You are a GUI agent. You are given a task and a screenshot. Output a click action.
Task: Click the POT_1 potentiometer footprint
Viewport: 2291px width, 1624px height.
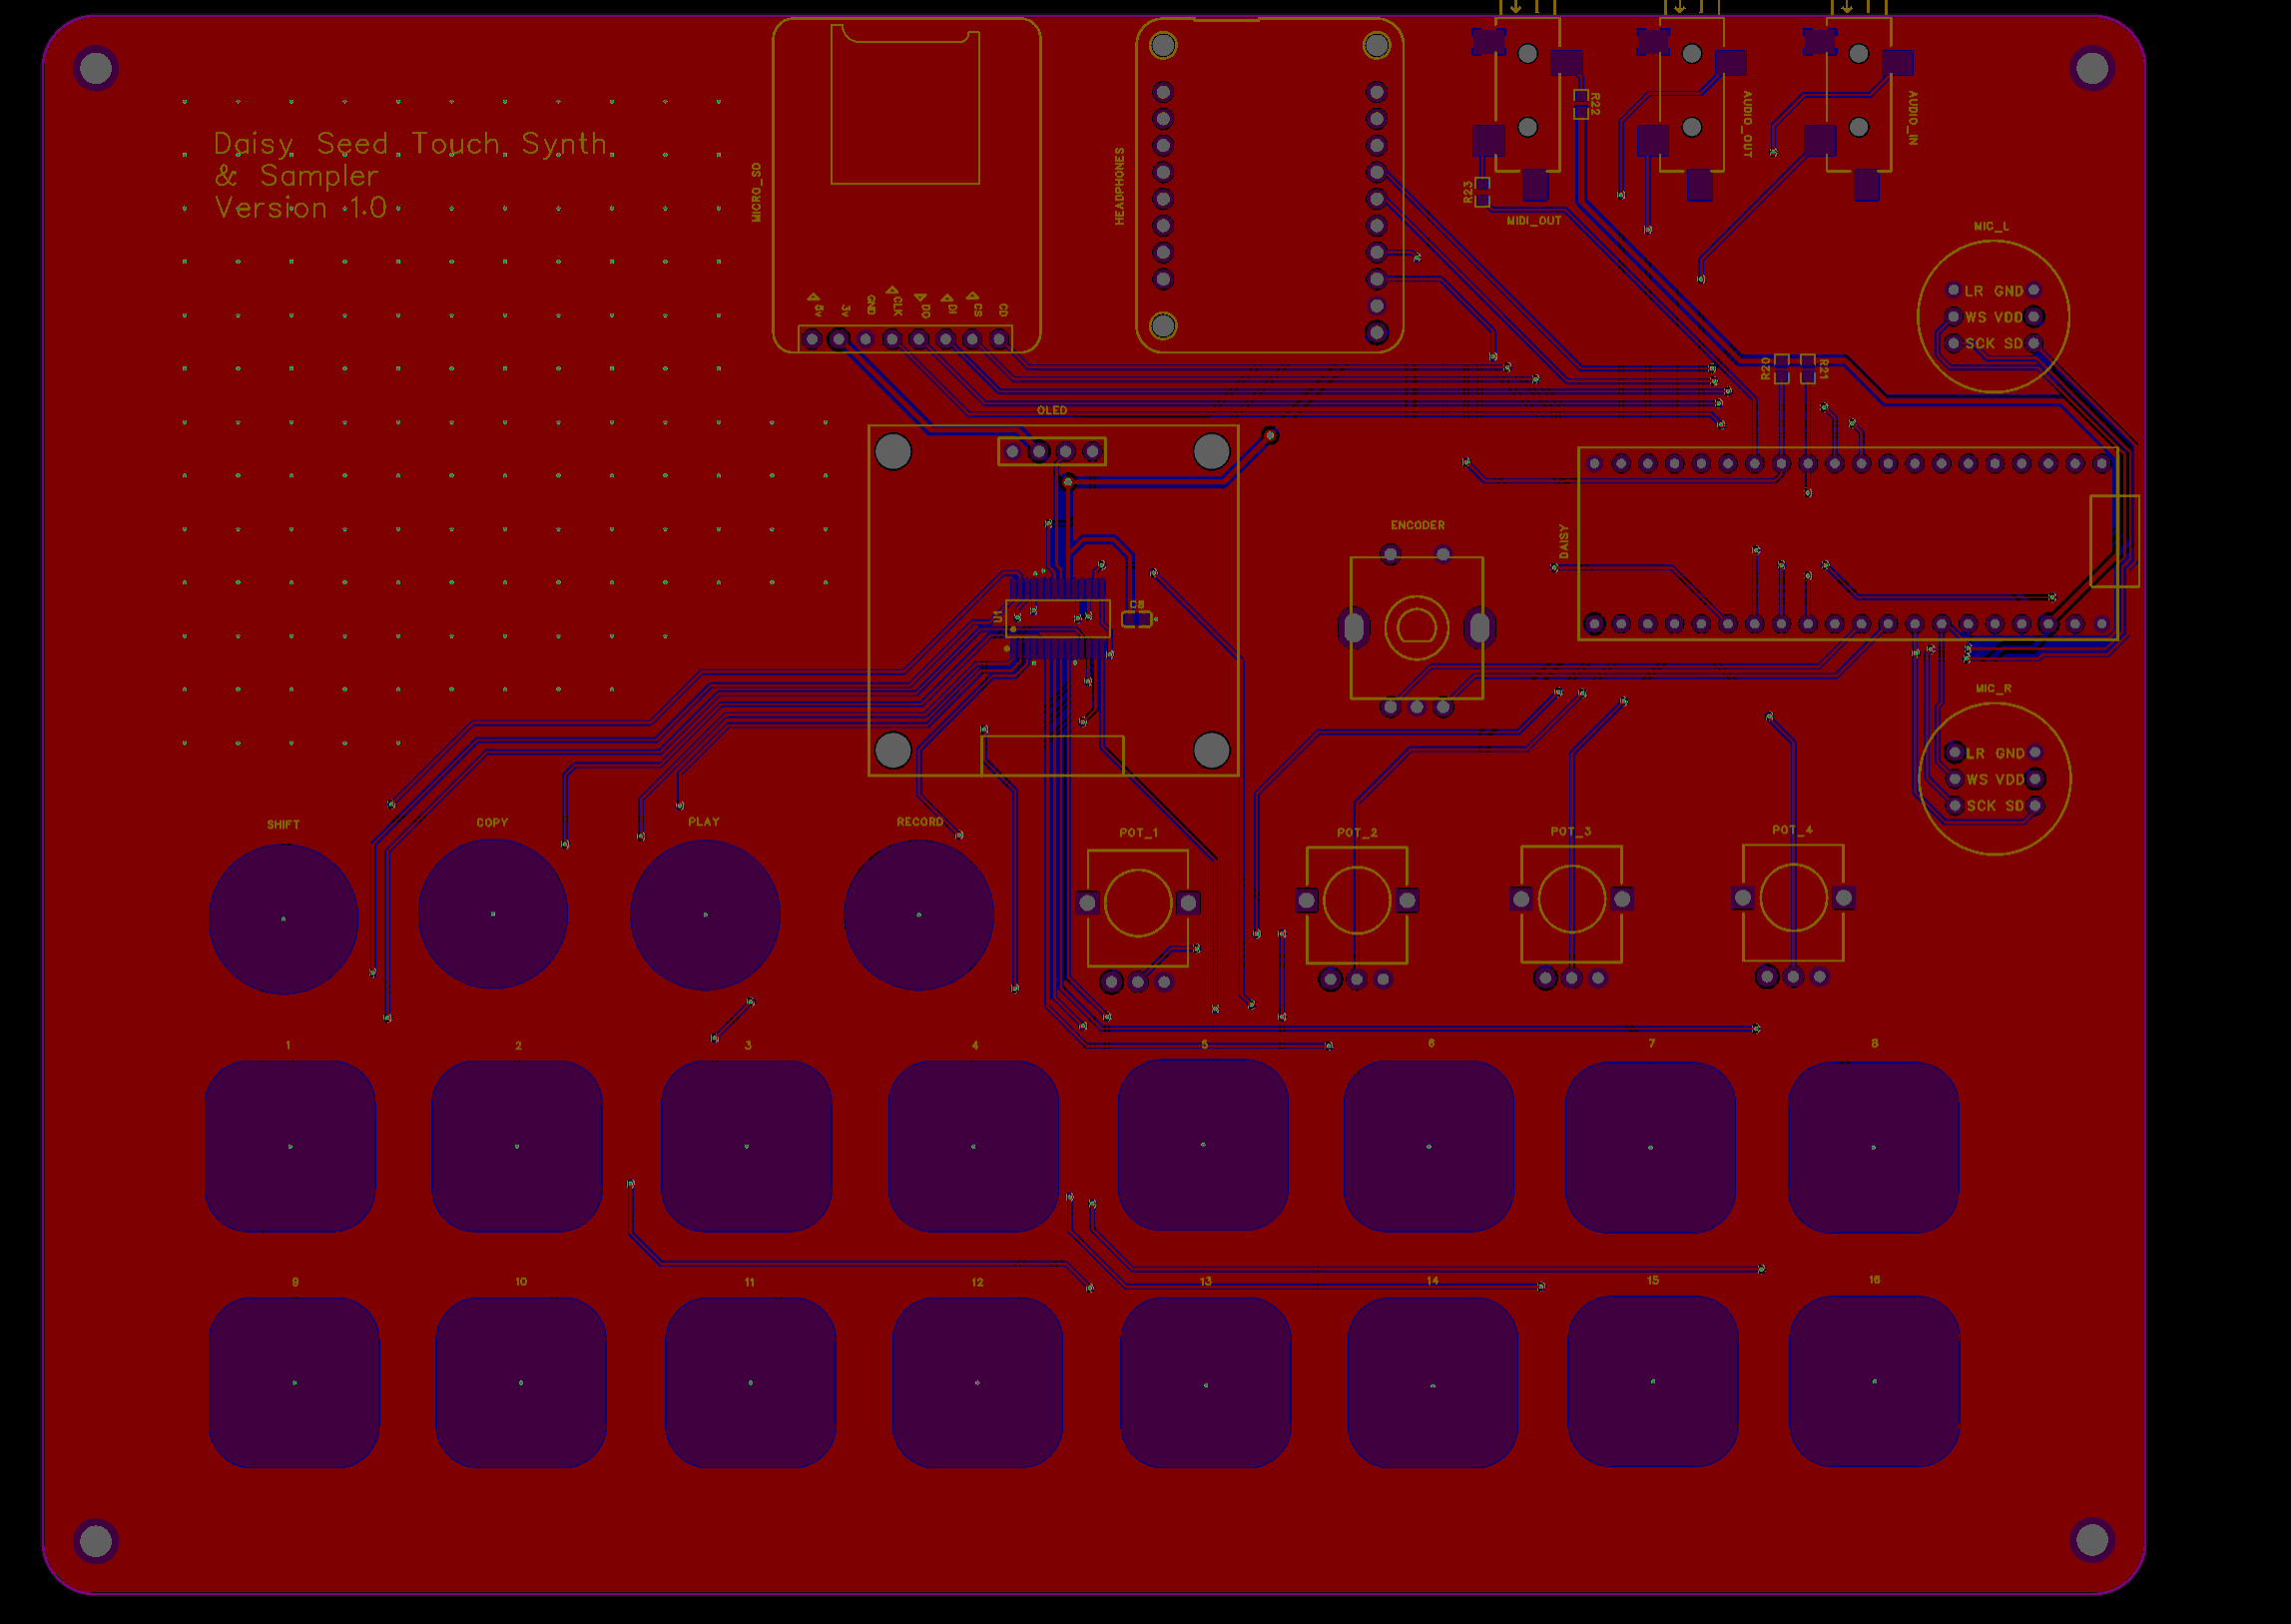click(x=1137, y=903)
